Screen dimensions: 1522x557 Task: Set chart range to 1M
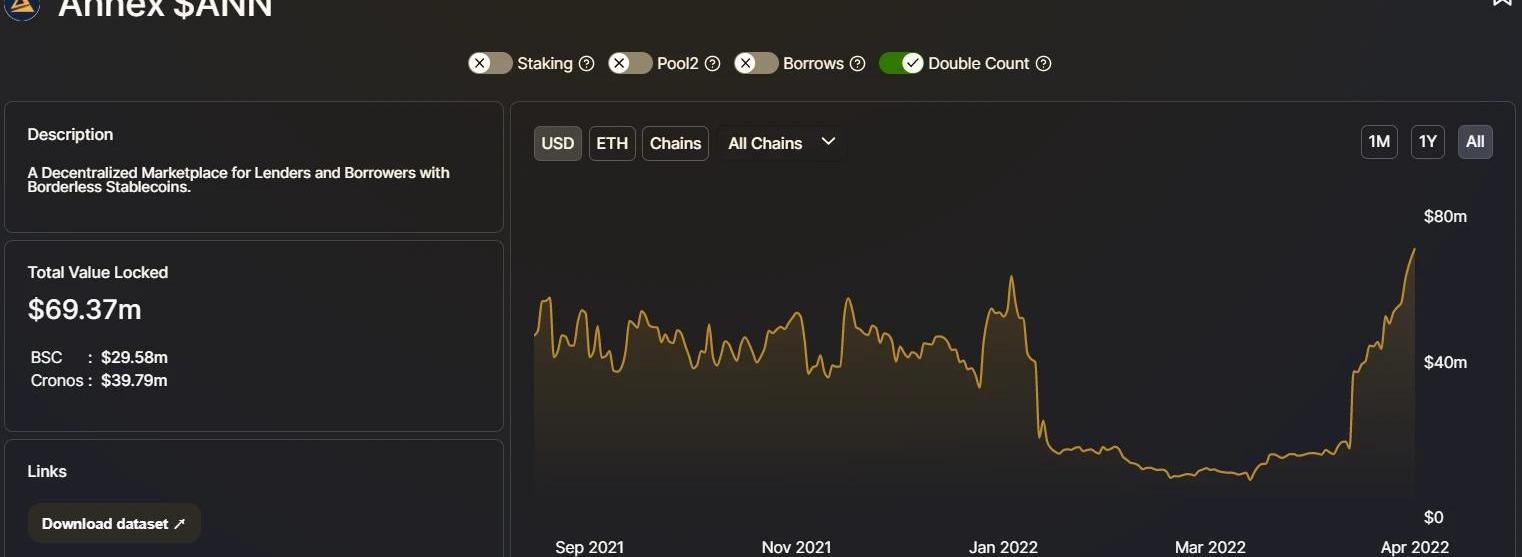coord(1379,142)
